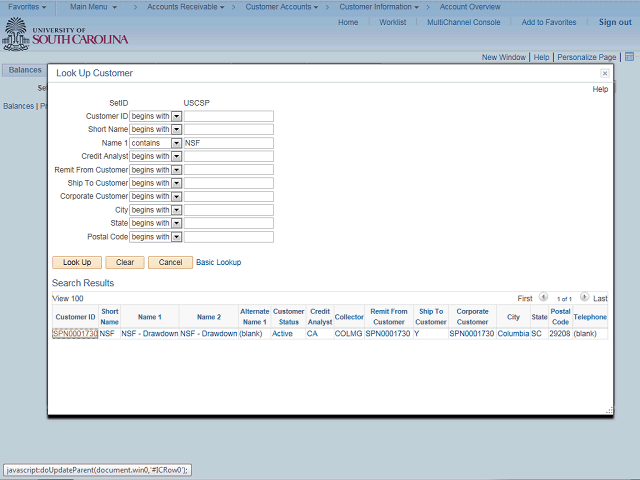640x480 pixels.
Task: Open MultiChannel Console link
Action: (x=464, y=22)
